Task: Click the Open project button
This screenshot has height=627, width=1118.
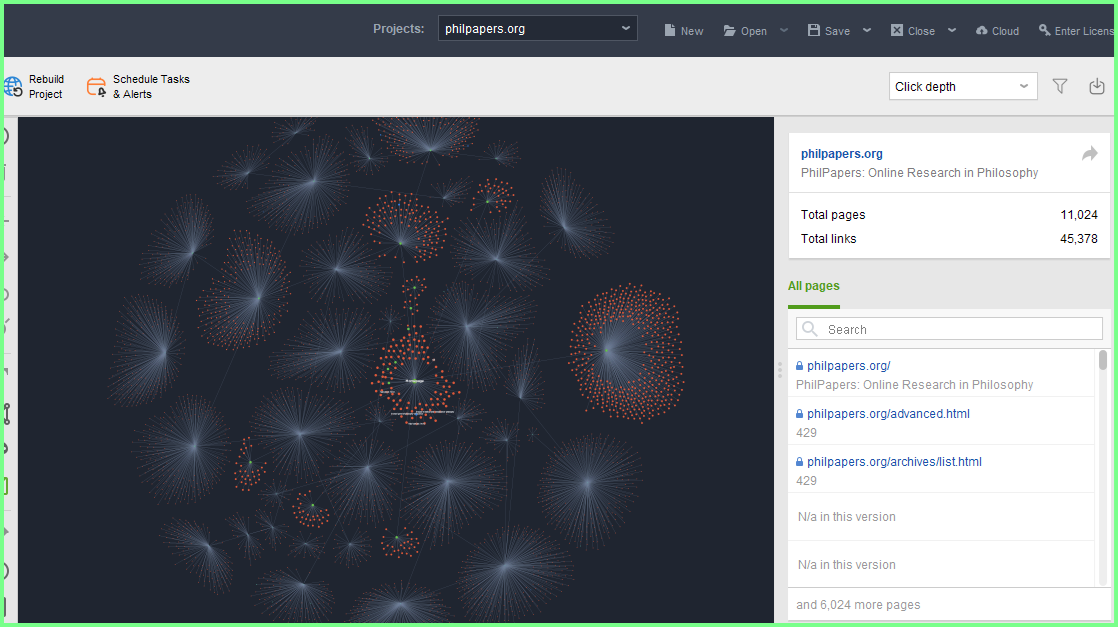Action: click(745, 31)
